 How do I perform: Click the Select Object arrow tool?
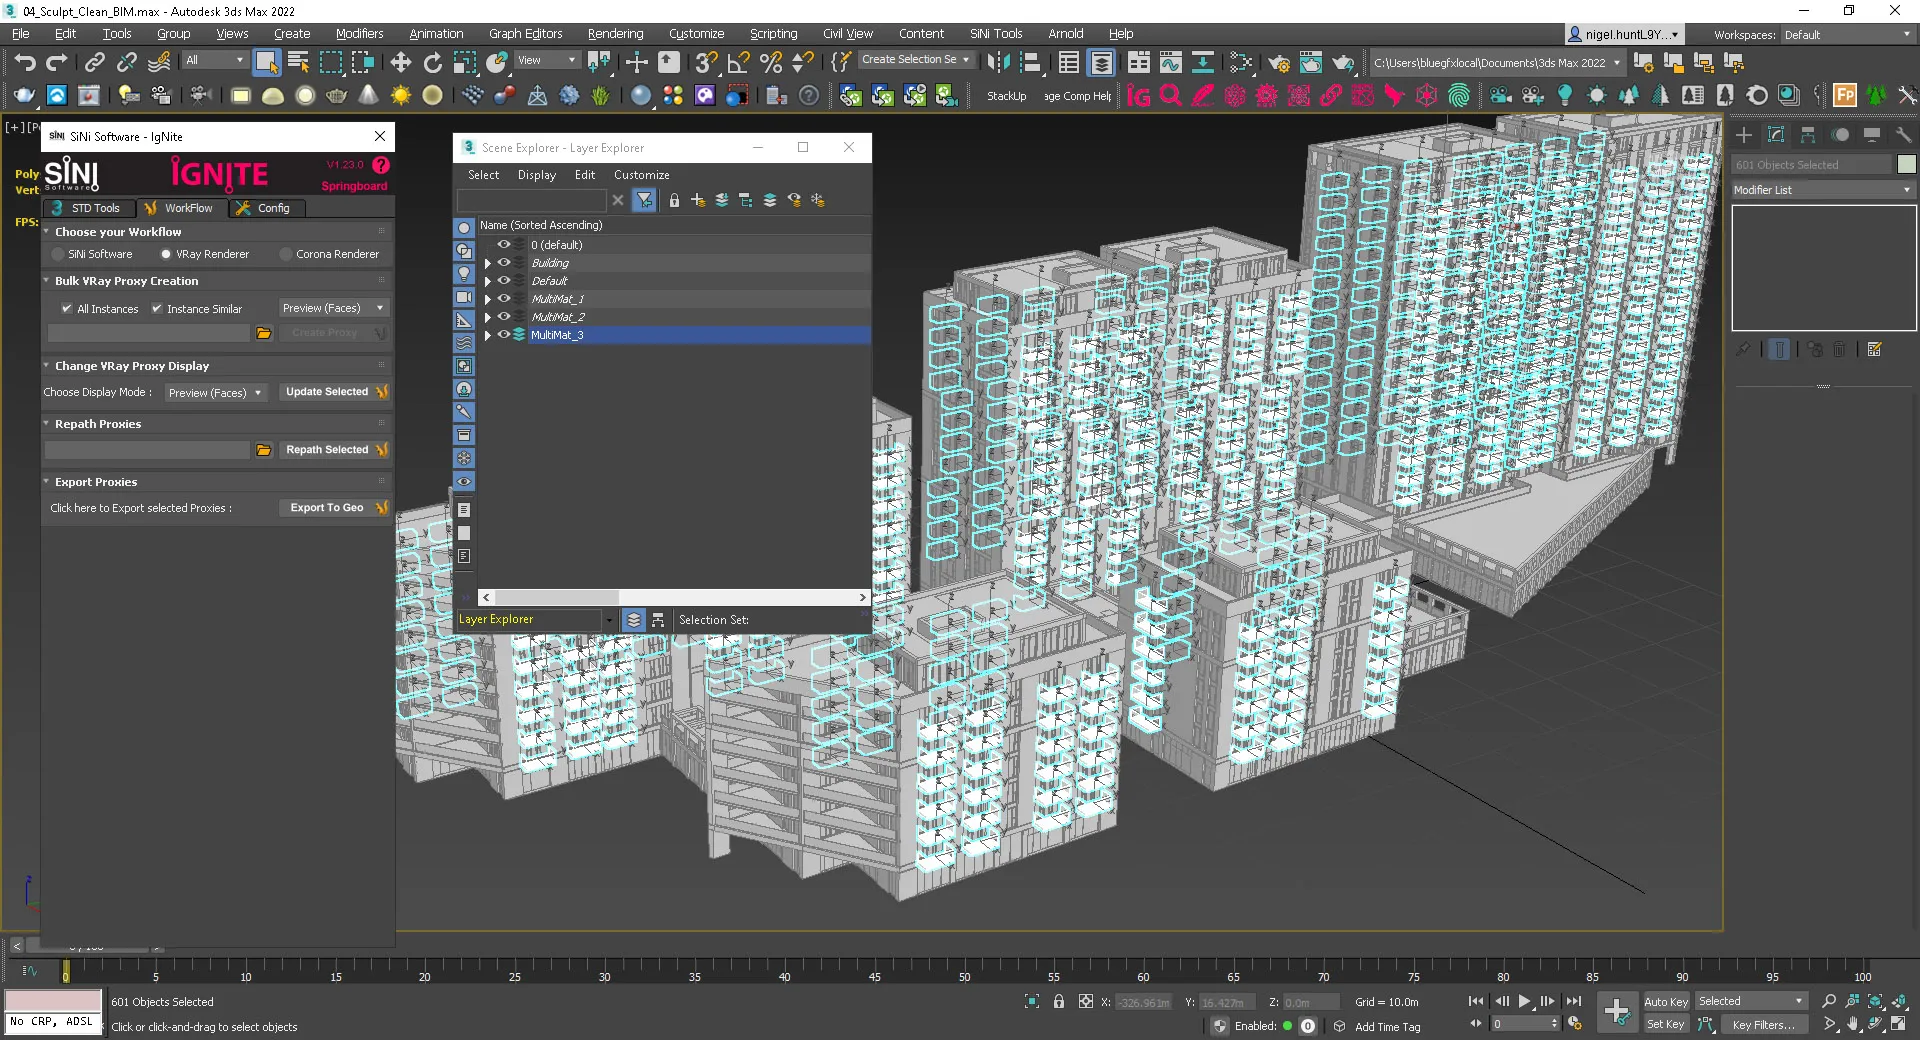266,63
